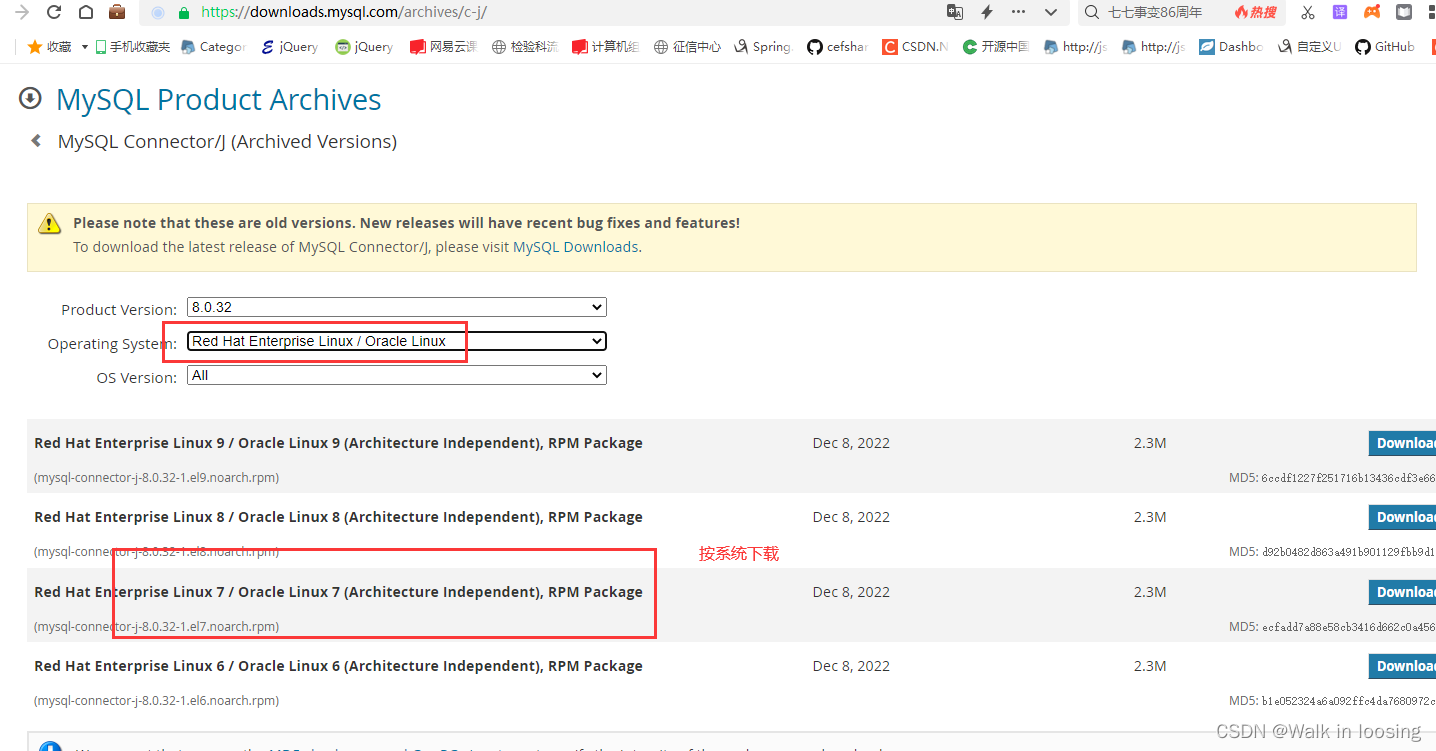Go back using the arrow beside MySQL Connector/J
The height and width of the screenshot is (751, 1436).
(36, 141)
